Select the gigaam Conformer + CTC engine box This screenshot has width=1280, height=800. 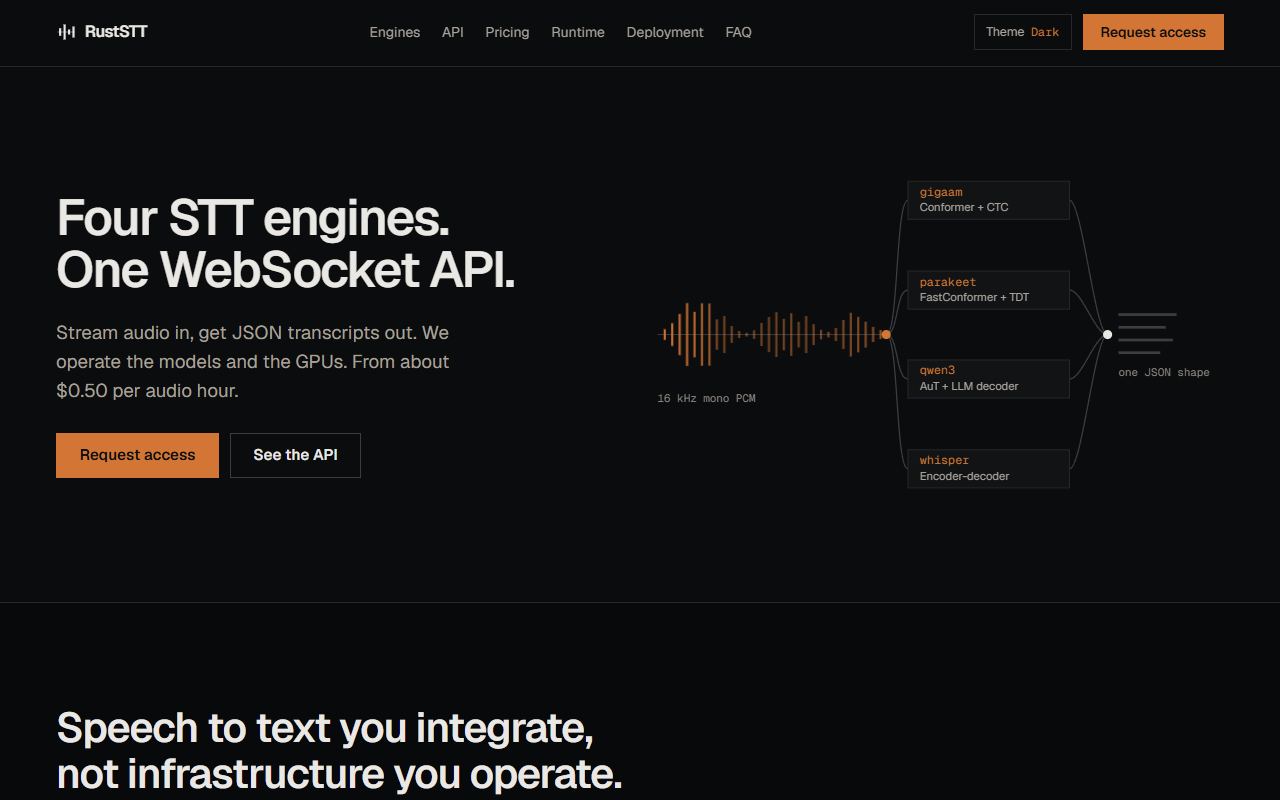tap(988, 200)
